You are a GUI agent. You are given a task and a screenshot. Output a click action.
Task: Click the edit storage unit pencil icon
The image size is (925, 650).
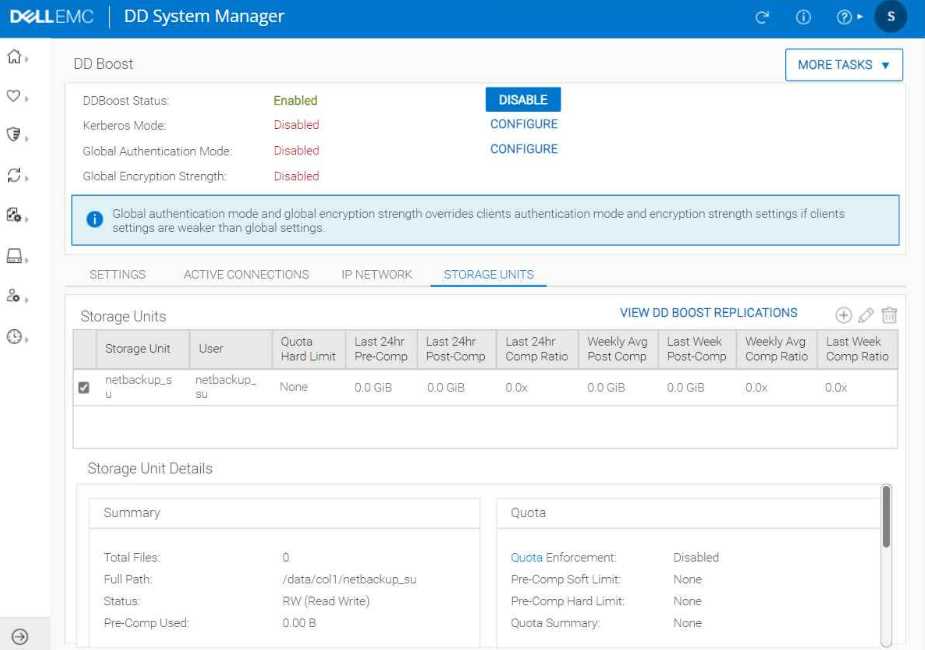point(866,315)
